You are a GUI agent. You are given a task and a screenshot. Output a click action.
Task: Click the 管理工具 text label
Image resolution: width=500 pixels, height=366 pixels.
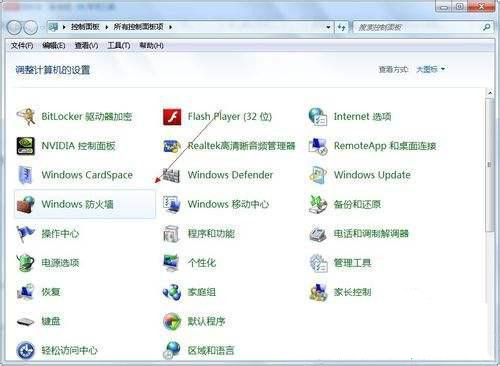pos(353,263)
